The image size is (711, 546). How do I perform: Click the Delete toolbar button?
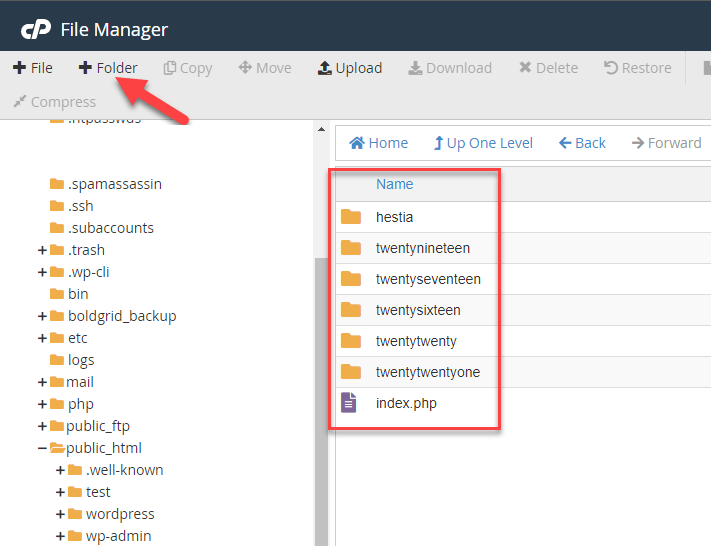(x=548, y=68)
